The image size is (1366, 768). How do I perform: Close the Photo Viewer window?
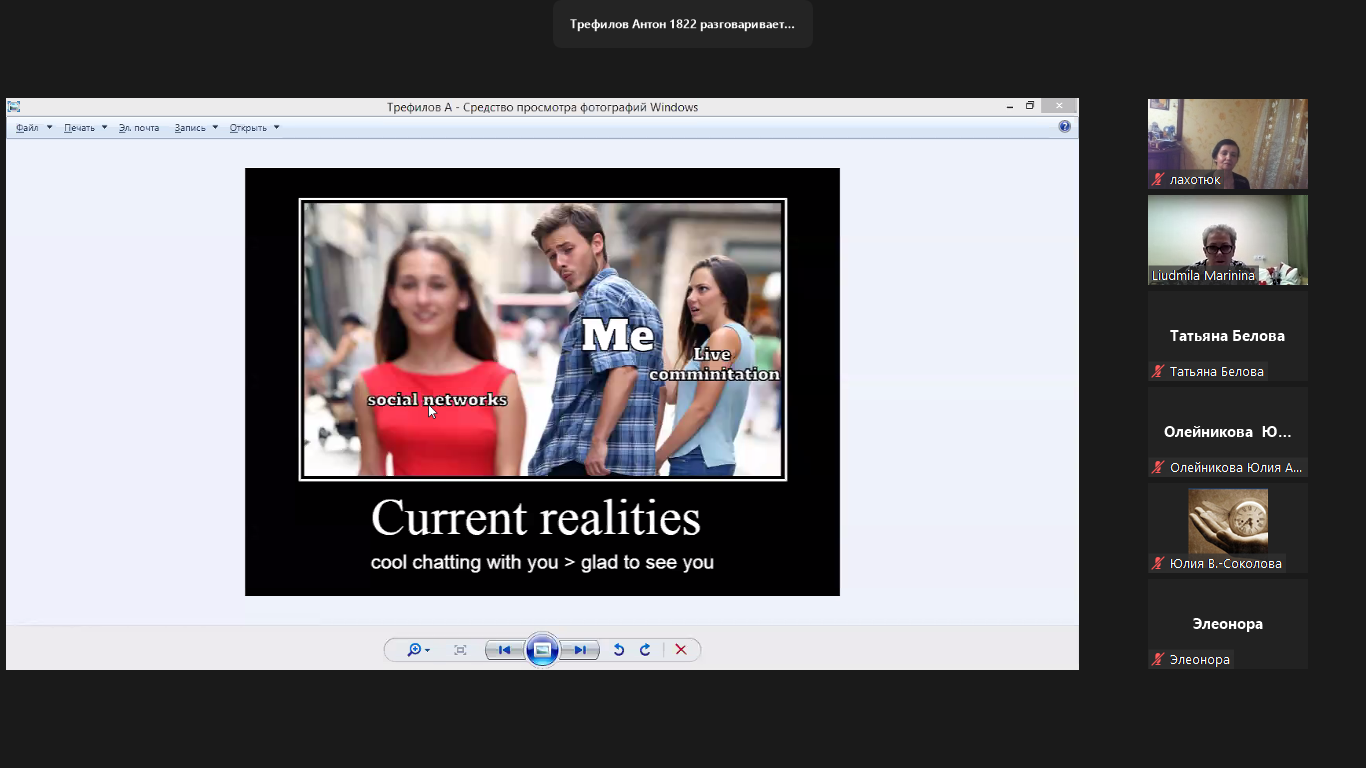(1059, 106)
